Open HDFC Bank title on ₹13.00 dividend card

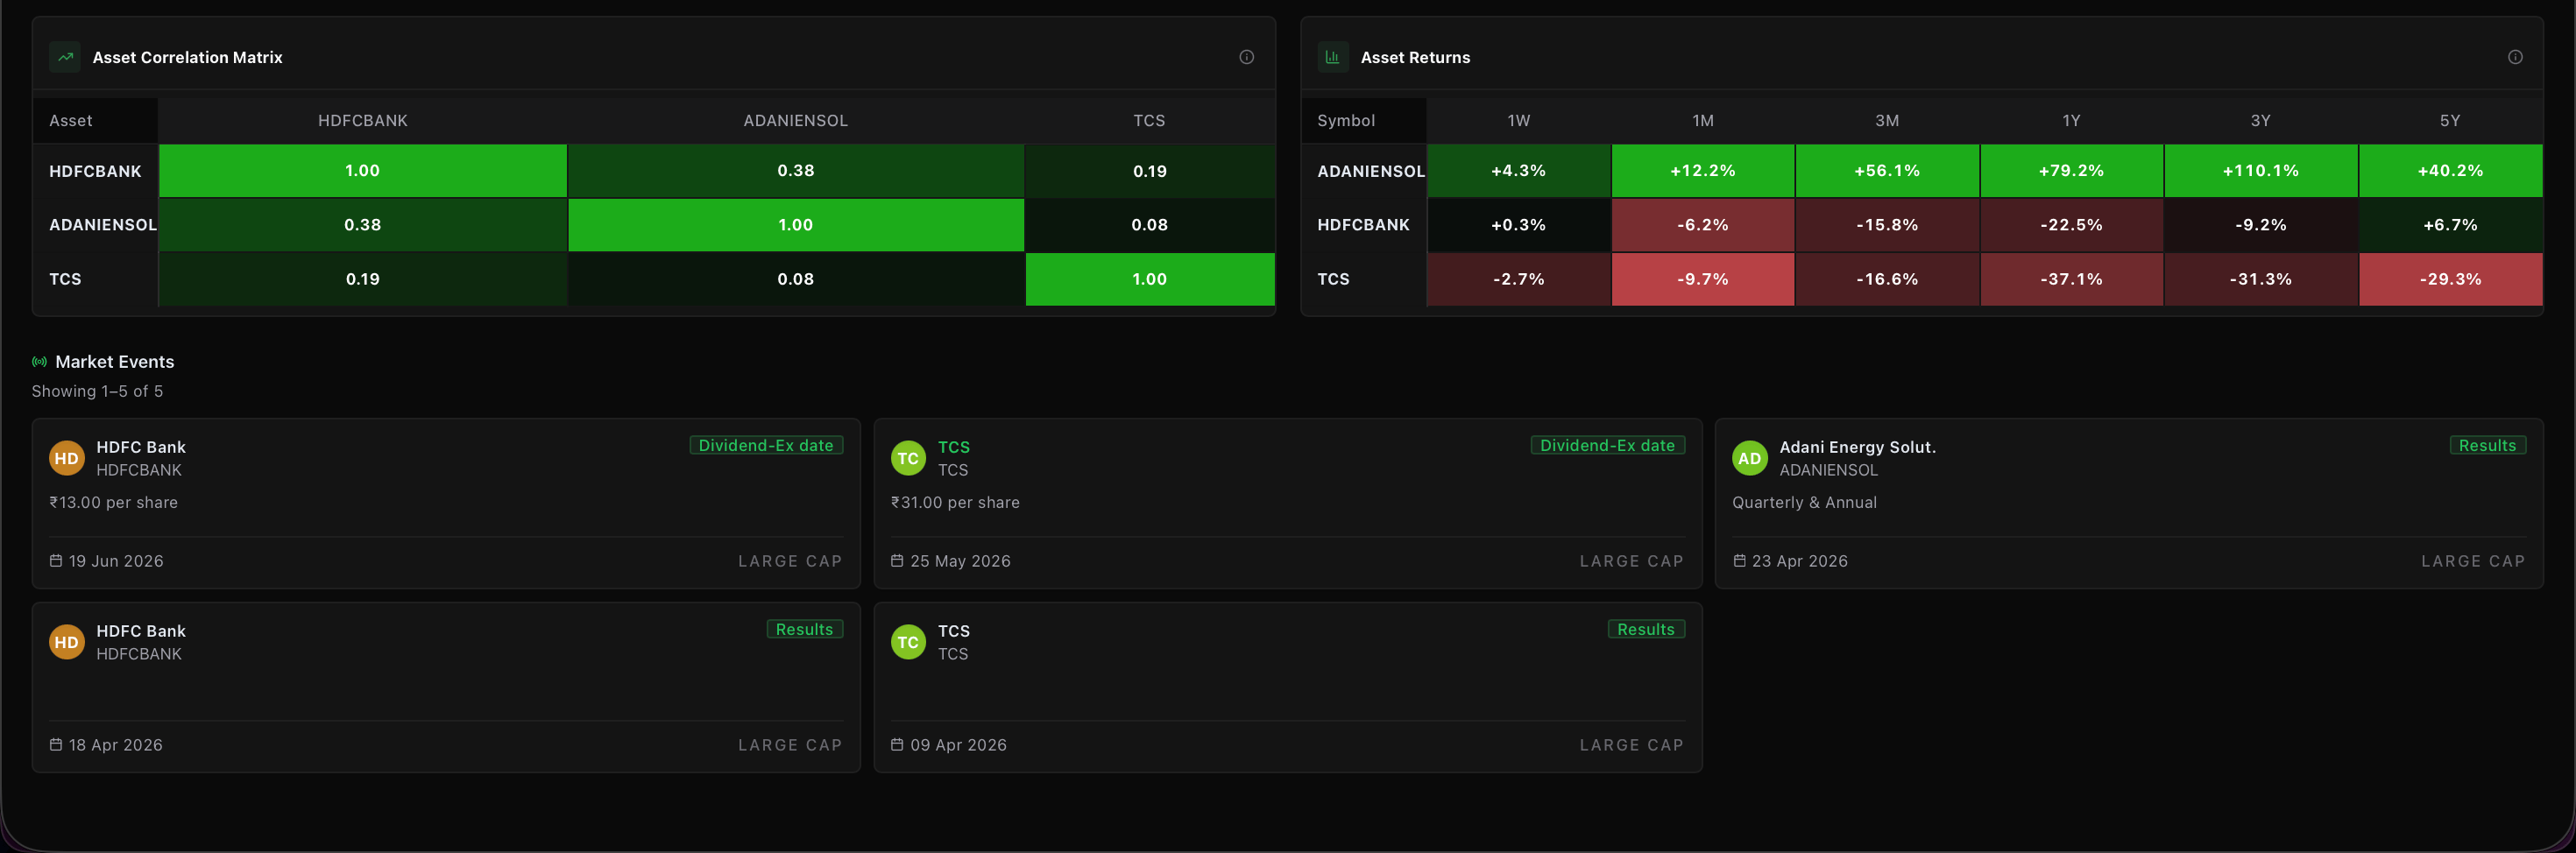coord(141,447)
